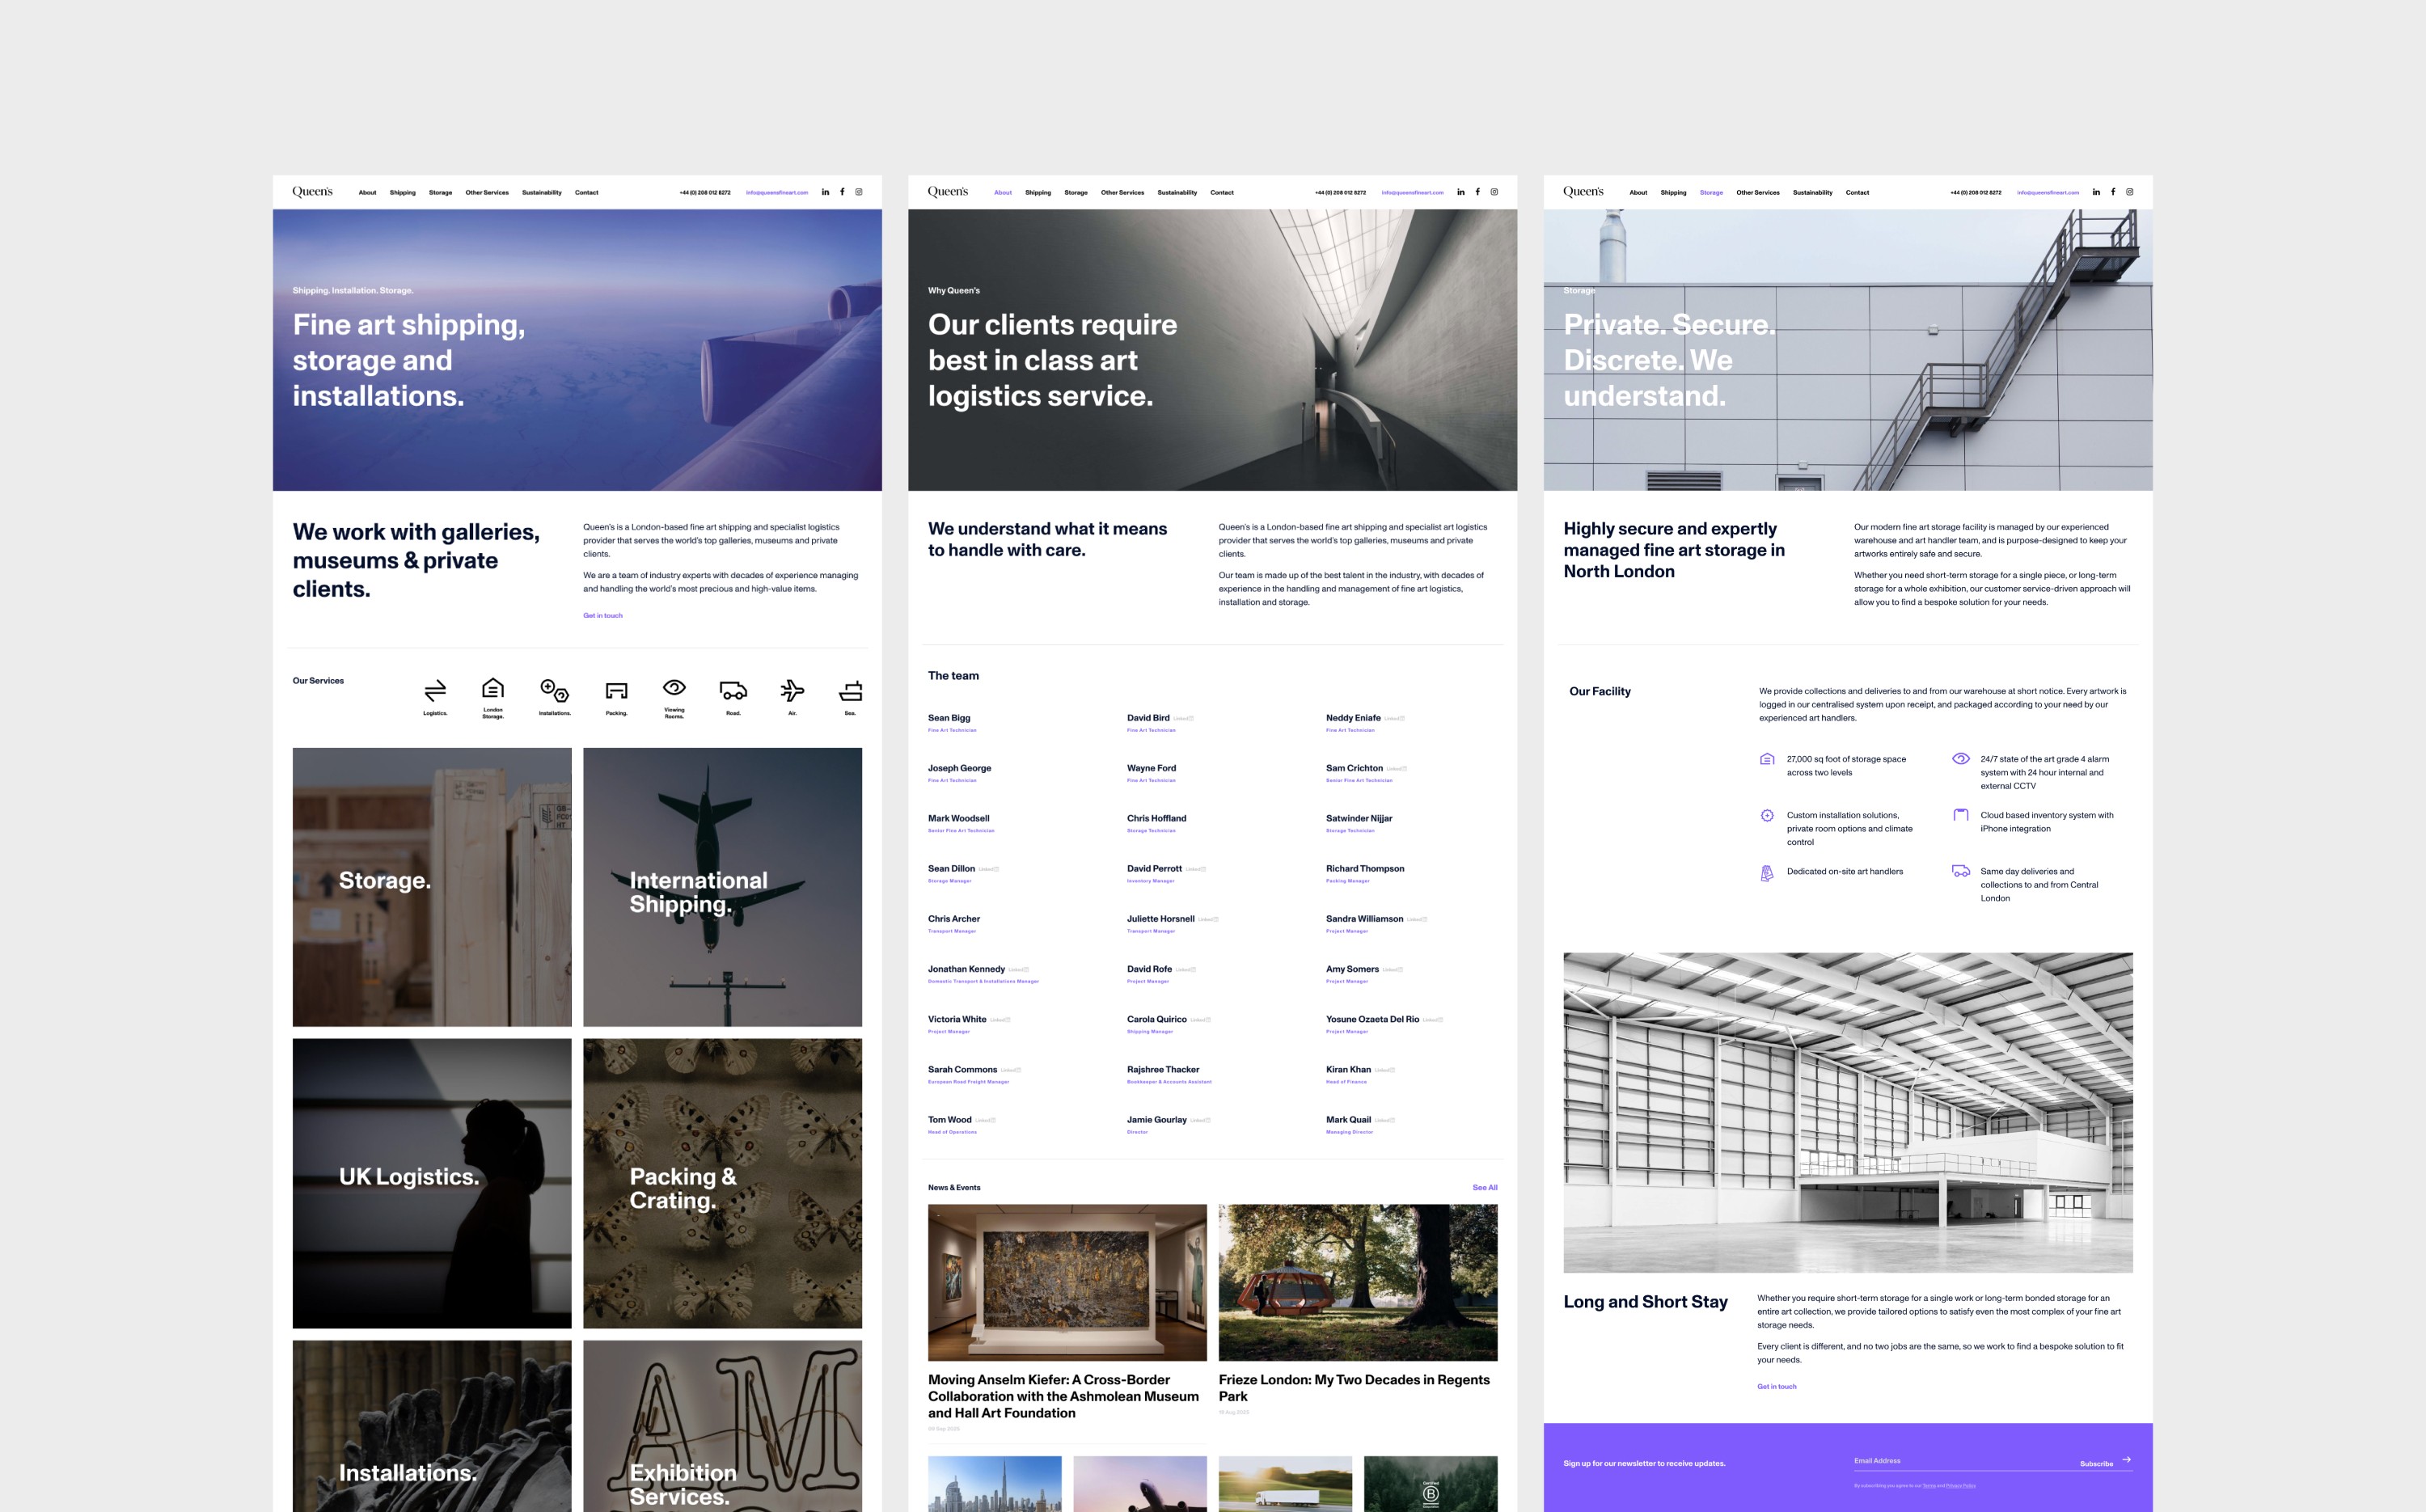The width and height of the screenshot is (2426, 1512).
Task: Open Sustainability menu in left page navigation
Action: coord(541,193)
